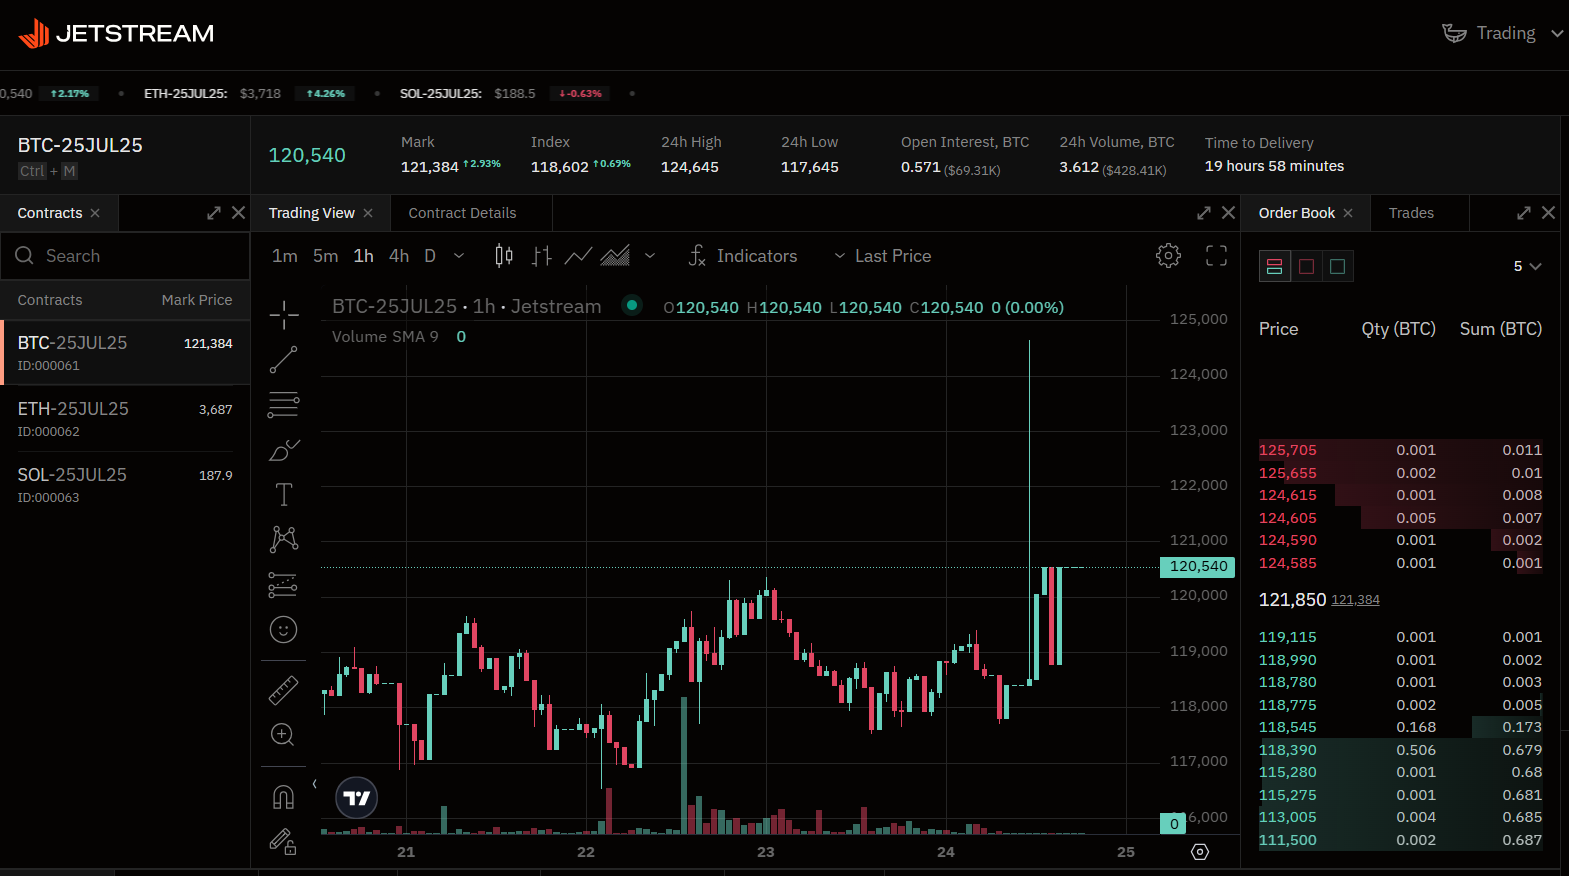Toggle the green market status indicator

click(632, 305)
